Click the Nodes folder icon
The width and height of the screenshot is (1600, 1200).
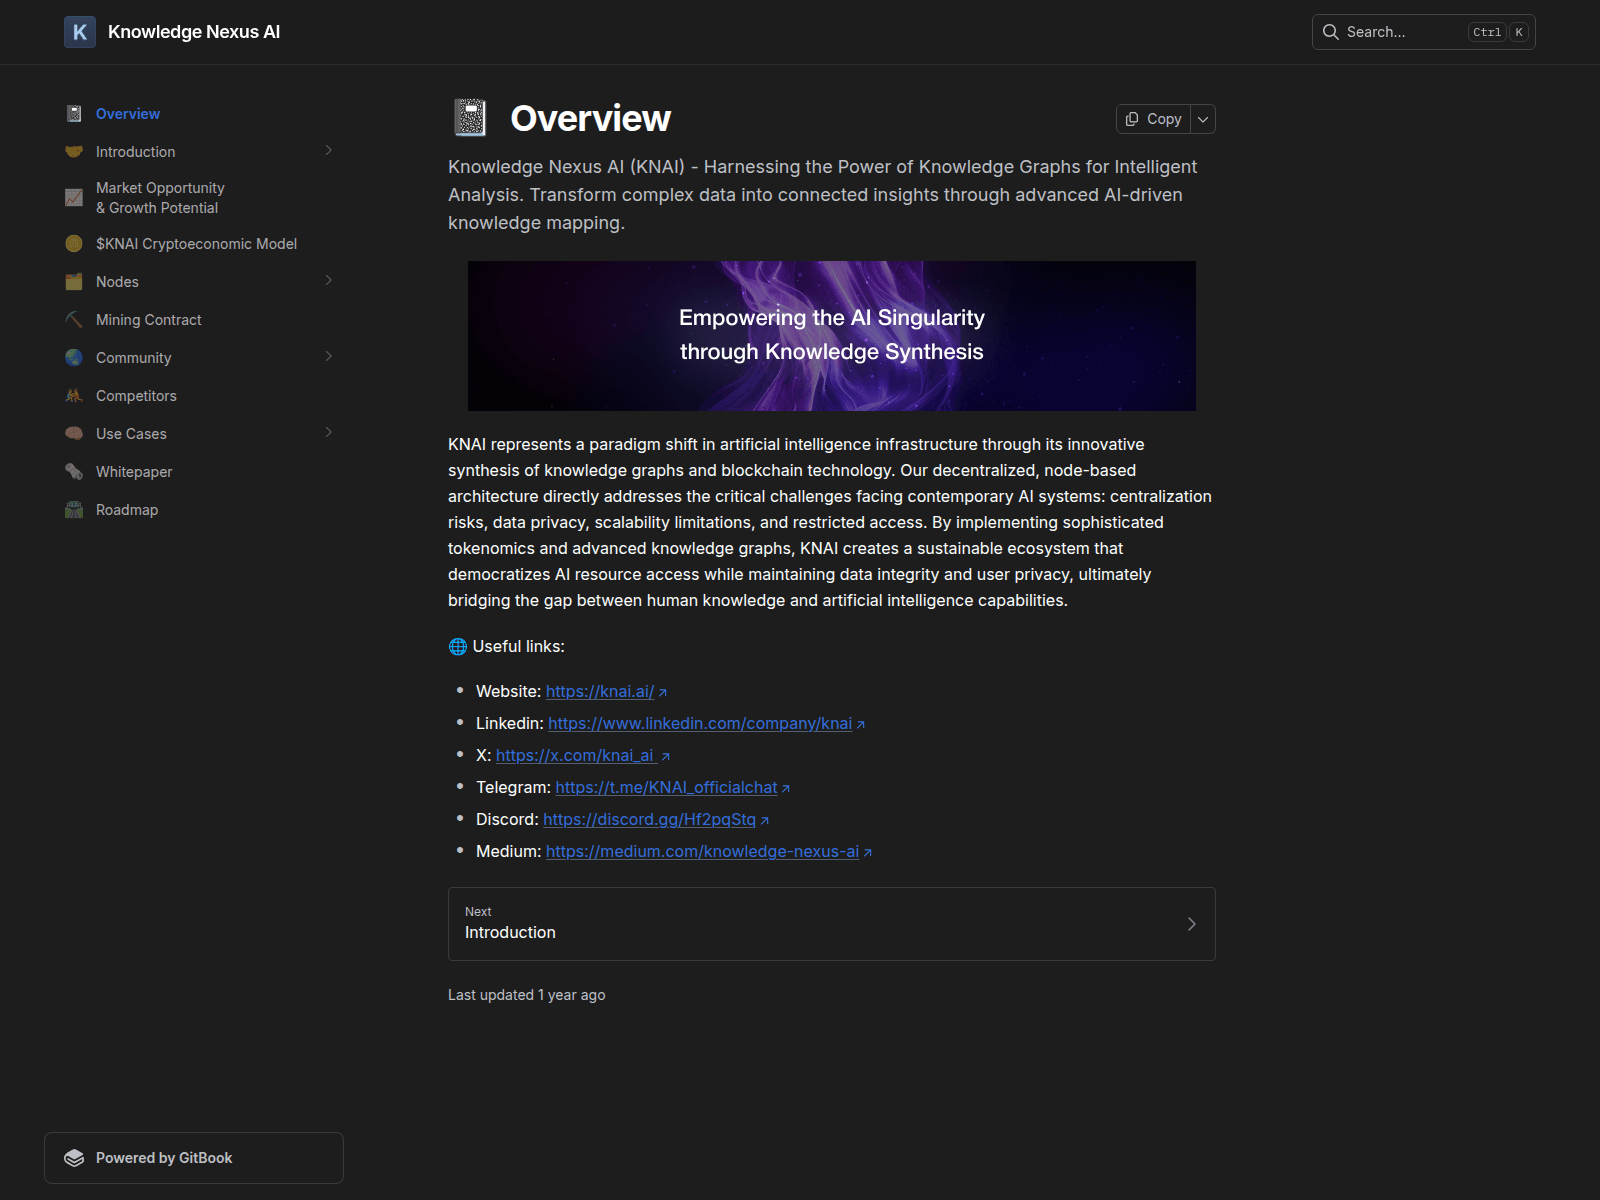(74, 282)
